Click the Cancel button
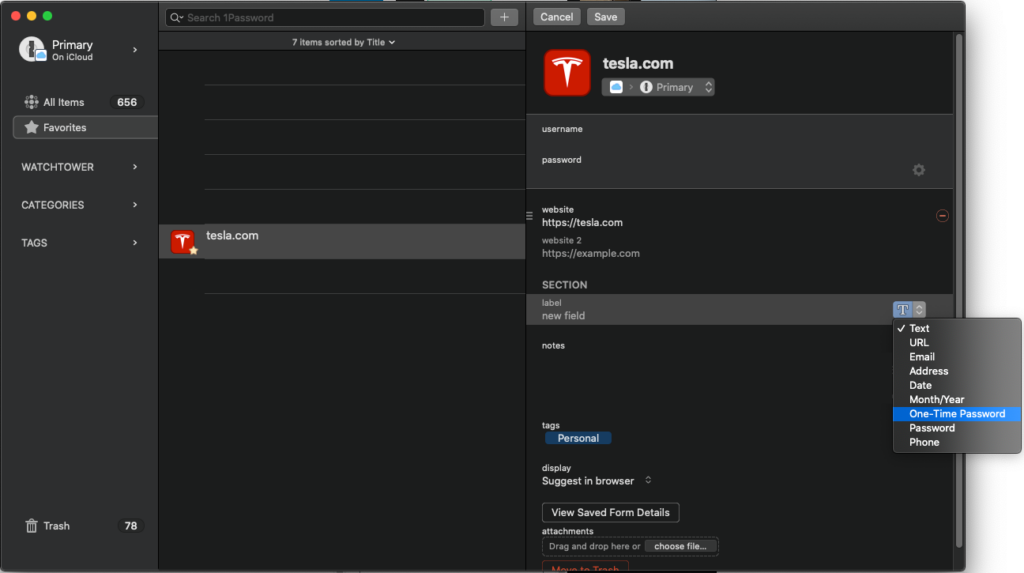 (x=556, y=17)
